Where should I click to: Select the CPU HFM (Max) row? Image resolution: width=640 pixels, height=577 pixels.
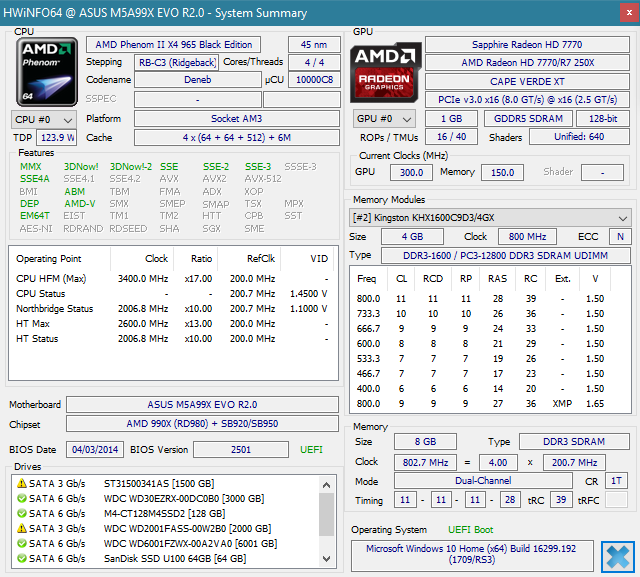pos(172,279)
